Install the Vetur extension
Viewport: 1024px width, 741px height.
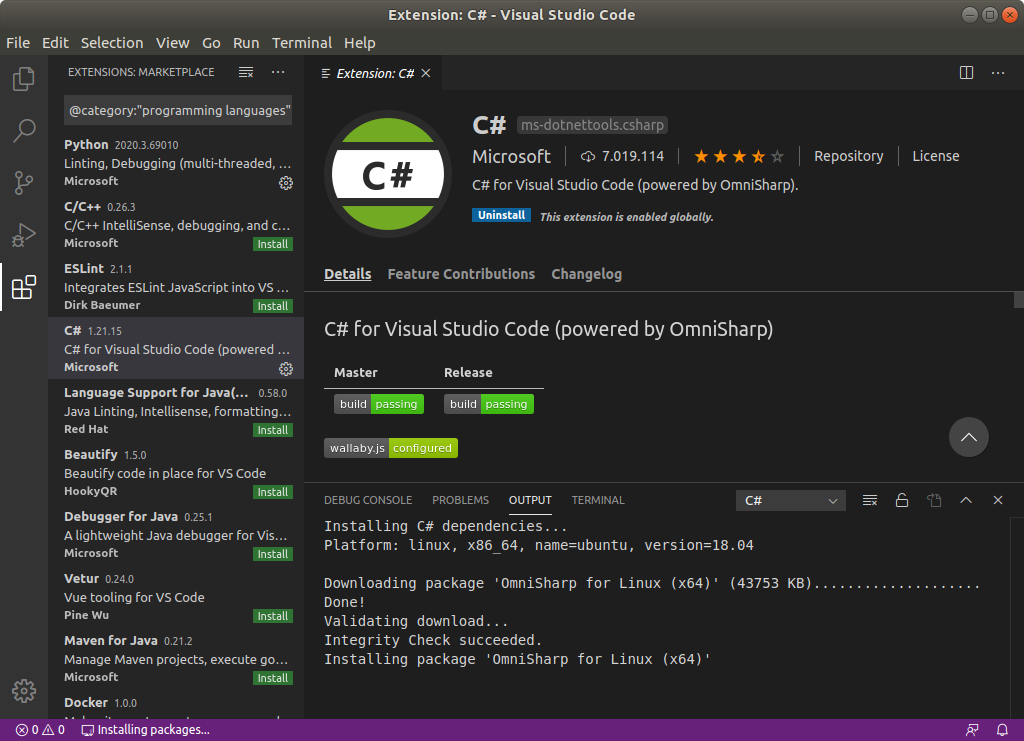pyautogui.click(x=273, y=616)
